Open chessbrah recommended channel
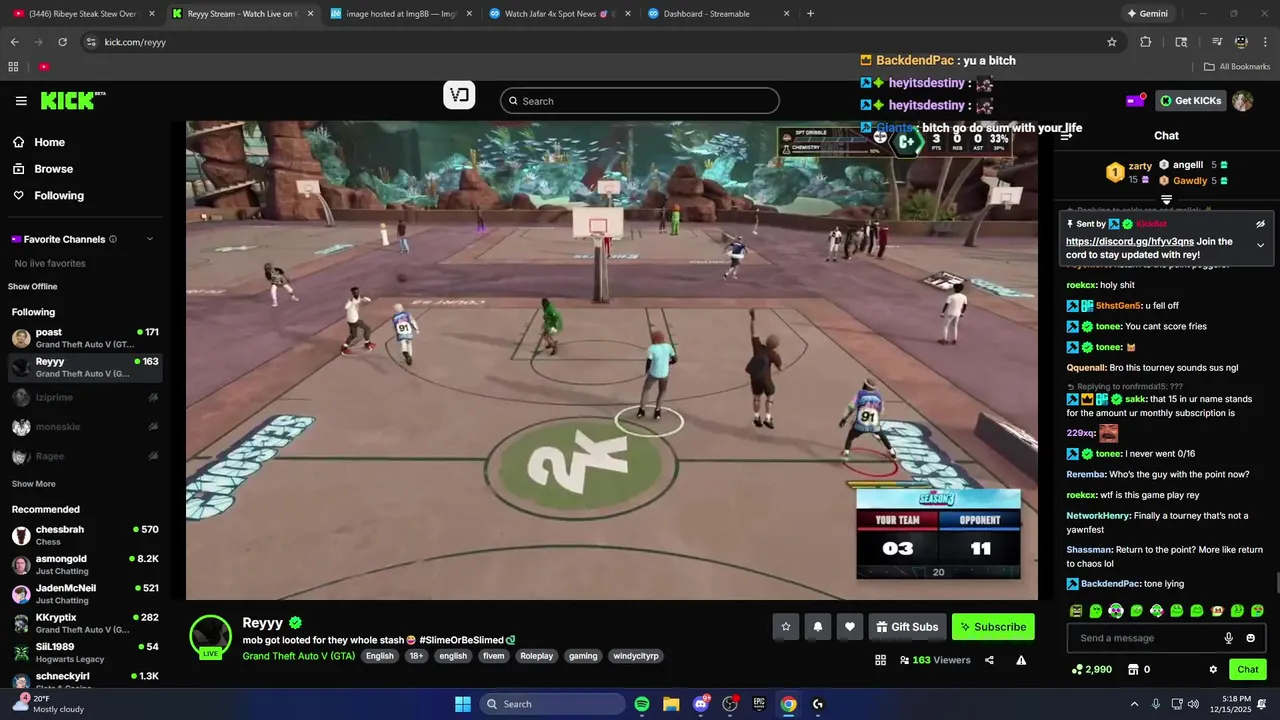Screen dimensions: 1280x720 coord(84,535)
